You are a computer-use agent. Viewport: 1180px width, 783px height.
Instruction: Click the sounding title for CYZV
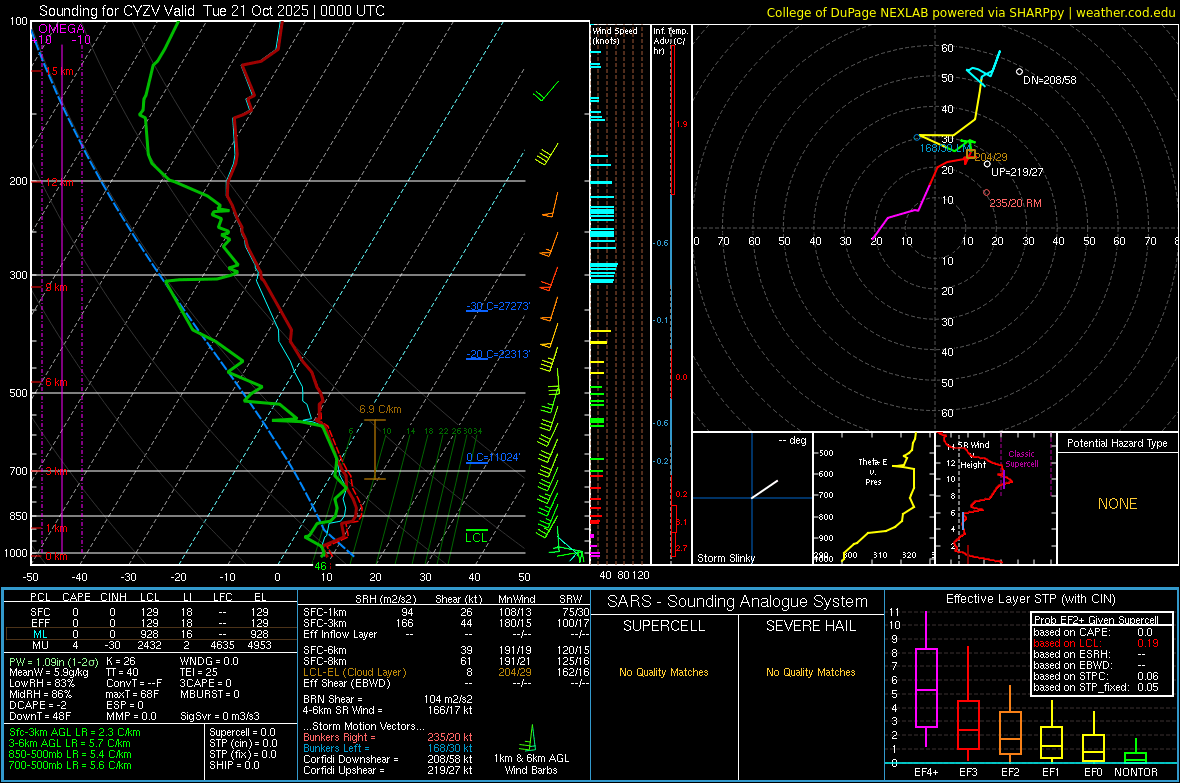tap(211, 11)
